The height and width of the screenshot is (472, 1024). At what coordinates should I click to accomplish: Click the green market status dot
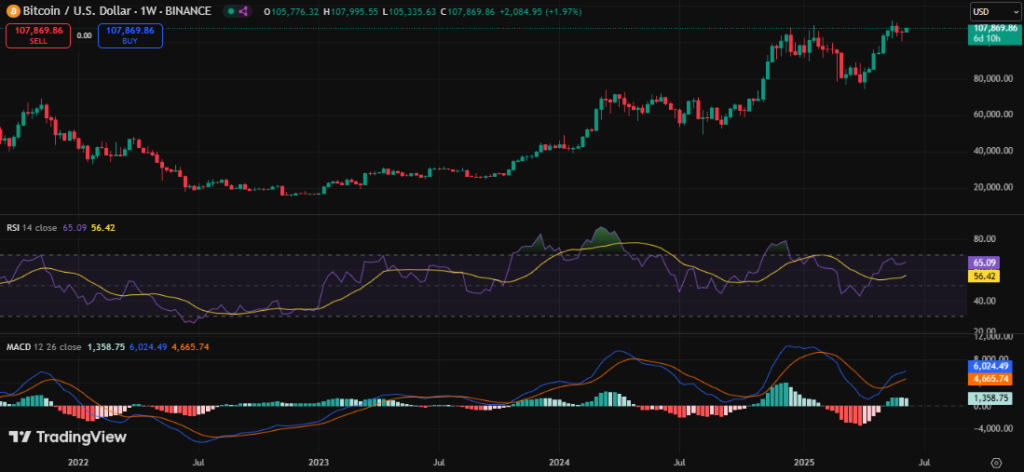pyautogui.click(x=231, y=11)
